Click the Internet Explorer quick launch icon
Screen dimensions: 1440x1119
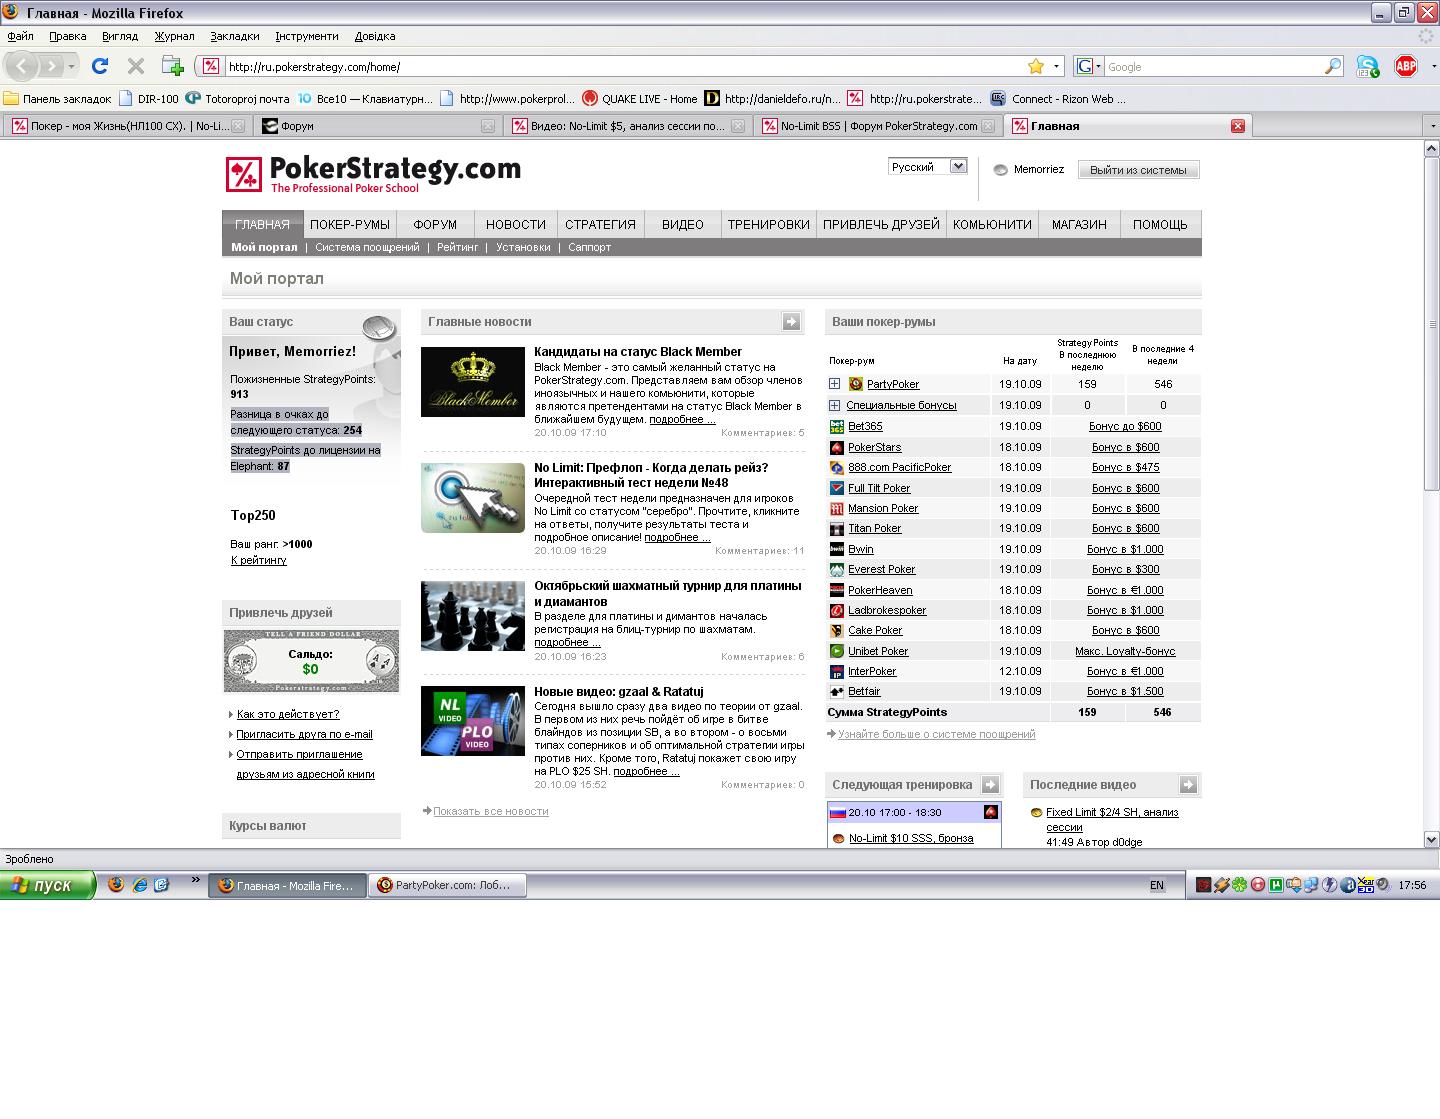pyautogui.click(x=140, y=885)
